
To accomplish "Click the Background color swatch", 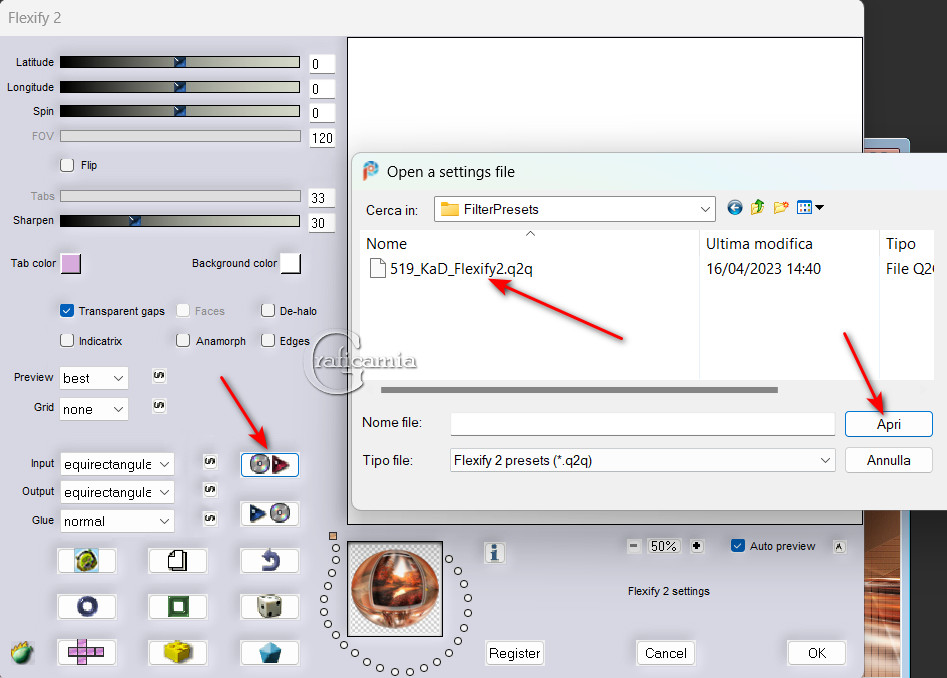I will pos(291,264).
